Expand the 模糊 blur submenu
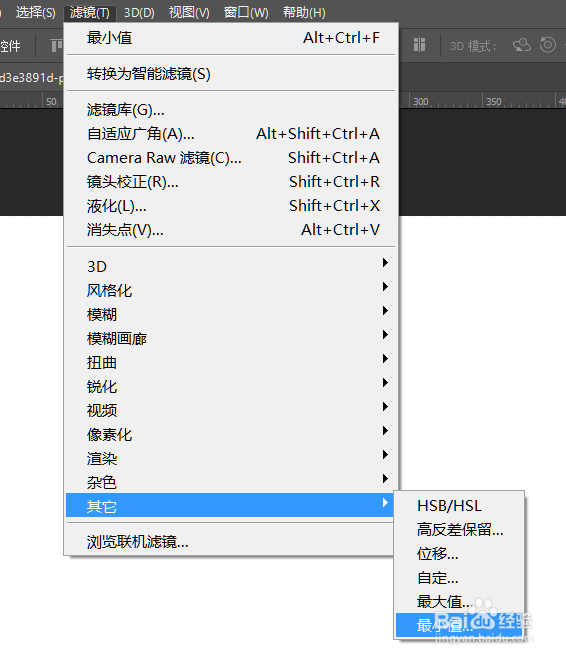The height and width of the screenshot is (658, 566). click(231, 314)
